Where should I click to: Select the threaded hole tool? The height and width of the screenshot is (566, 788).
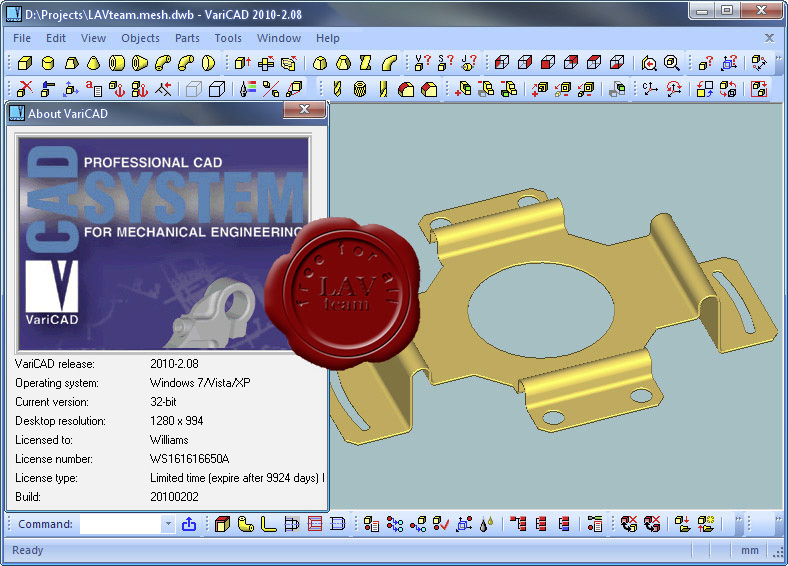tap(360, 89)
